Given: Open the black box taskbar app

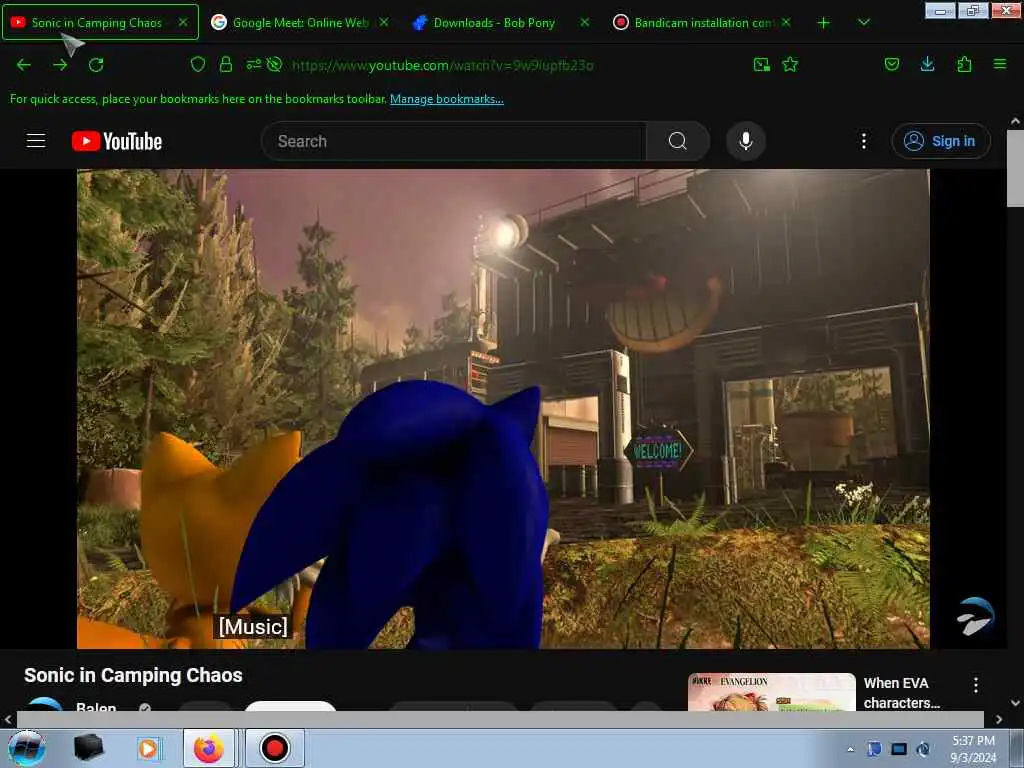Looking at the screenshot, I should coord(88,748).
